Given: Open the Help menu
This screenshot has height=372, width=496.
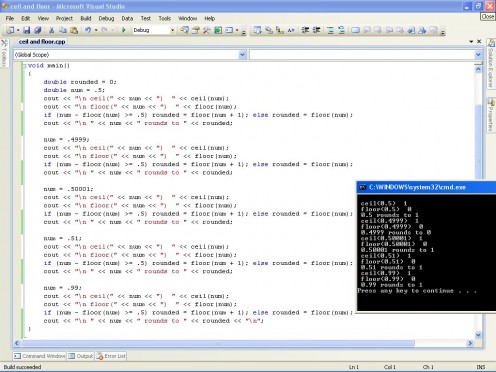Looking at the screenshot, I should point(209,18).
